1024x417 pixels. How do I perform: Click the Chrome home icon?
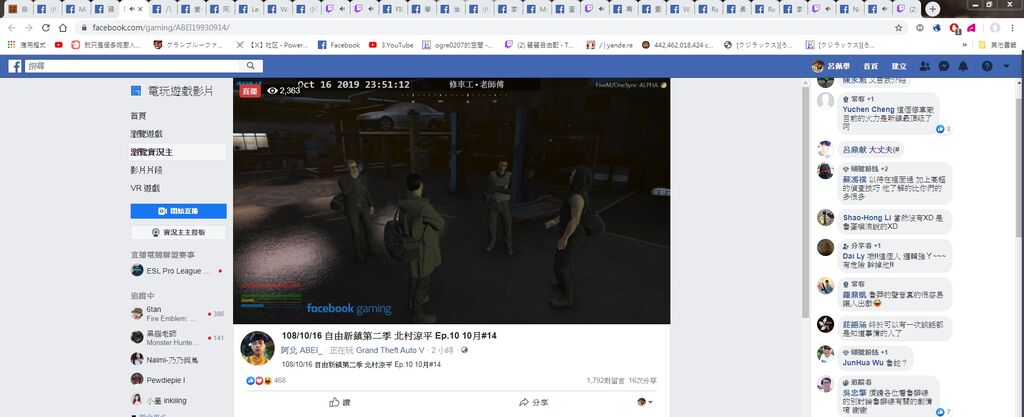[x=63, y=27]
